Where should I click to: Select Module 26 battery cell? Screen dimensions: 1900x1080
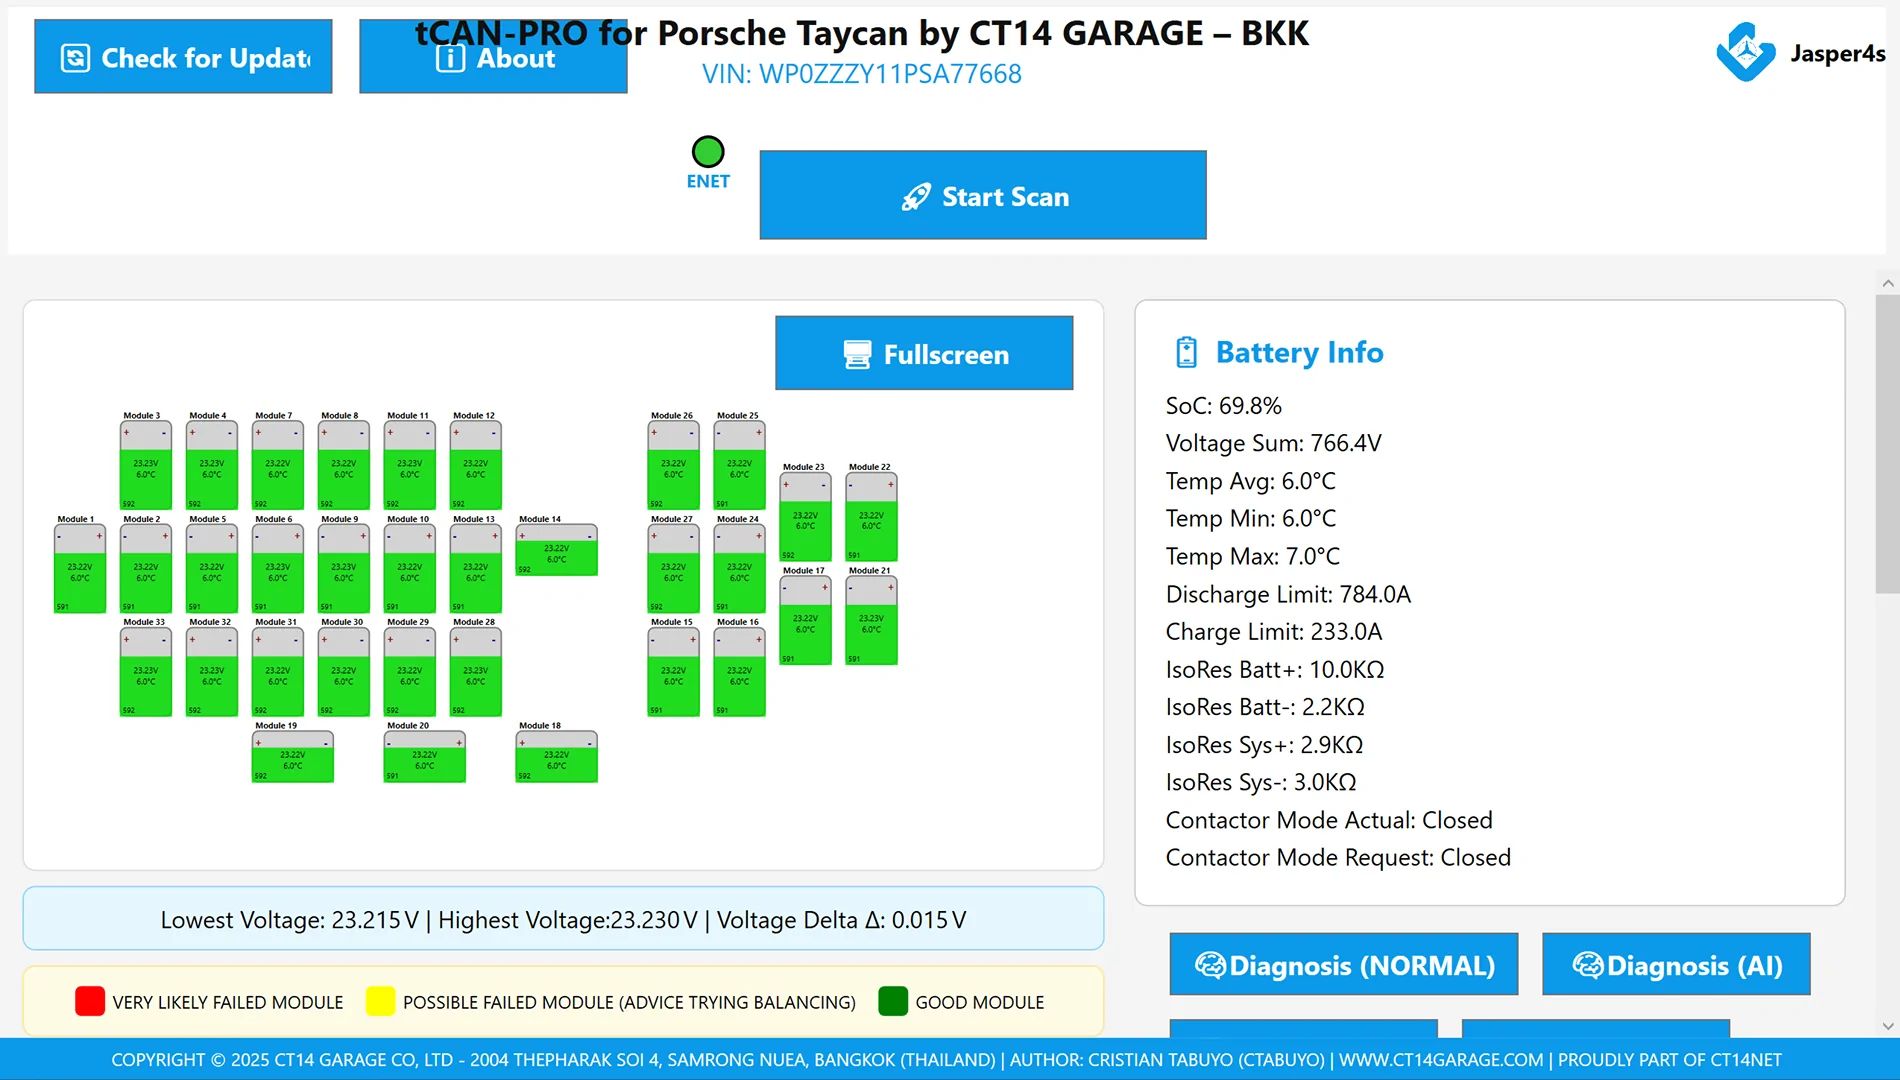pyautogui.click(x=674, y=465)
